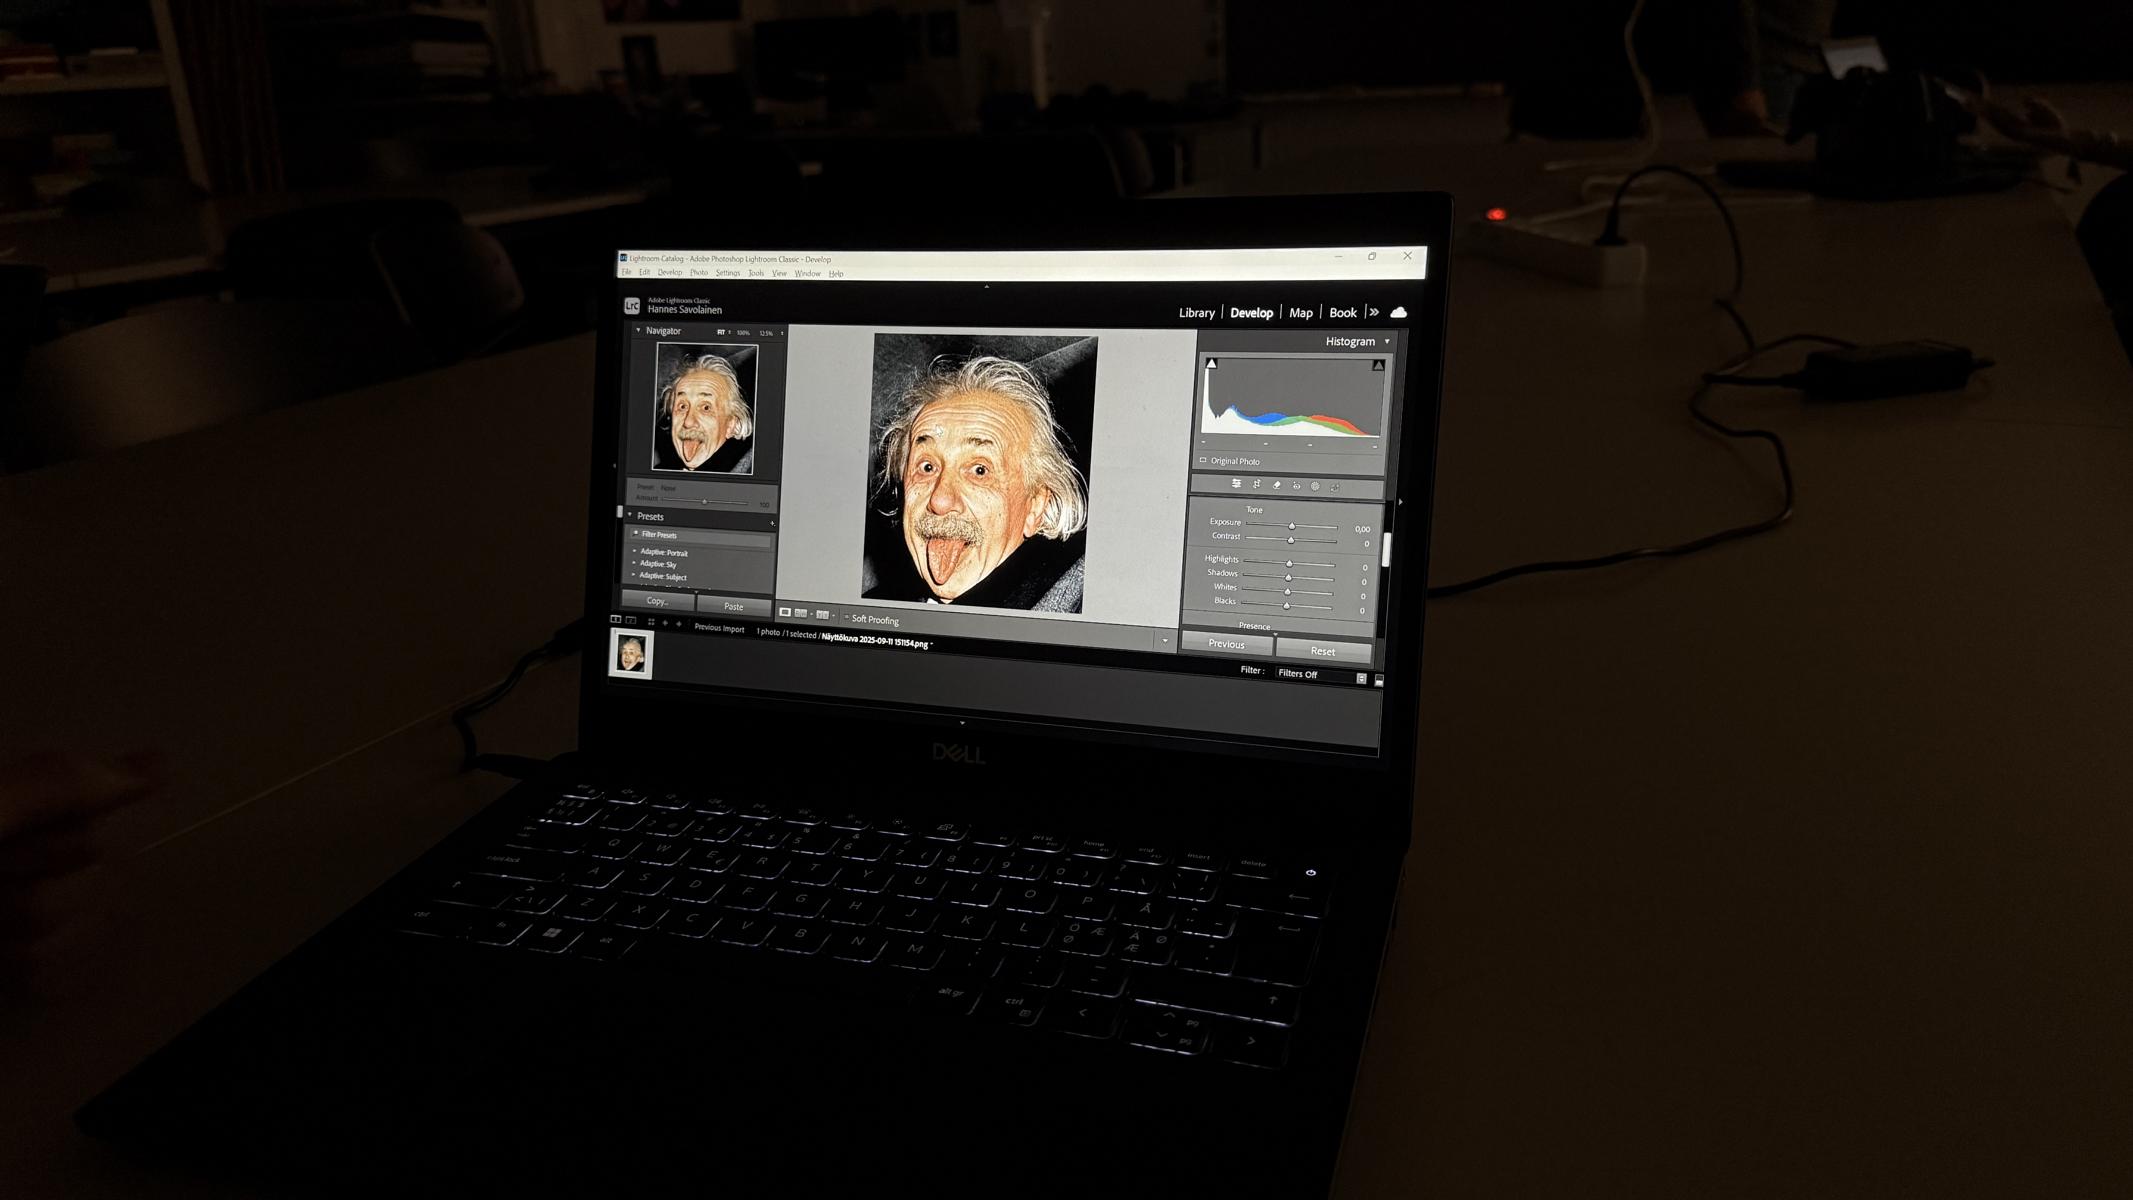The height and width of the screenshot is (1200, 2133).
Task: Open the Photo menu
Action: [698, 273]
